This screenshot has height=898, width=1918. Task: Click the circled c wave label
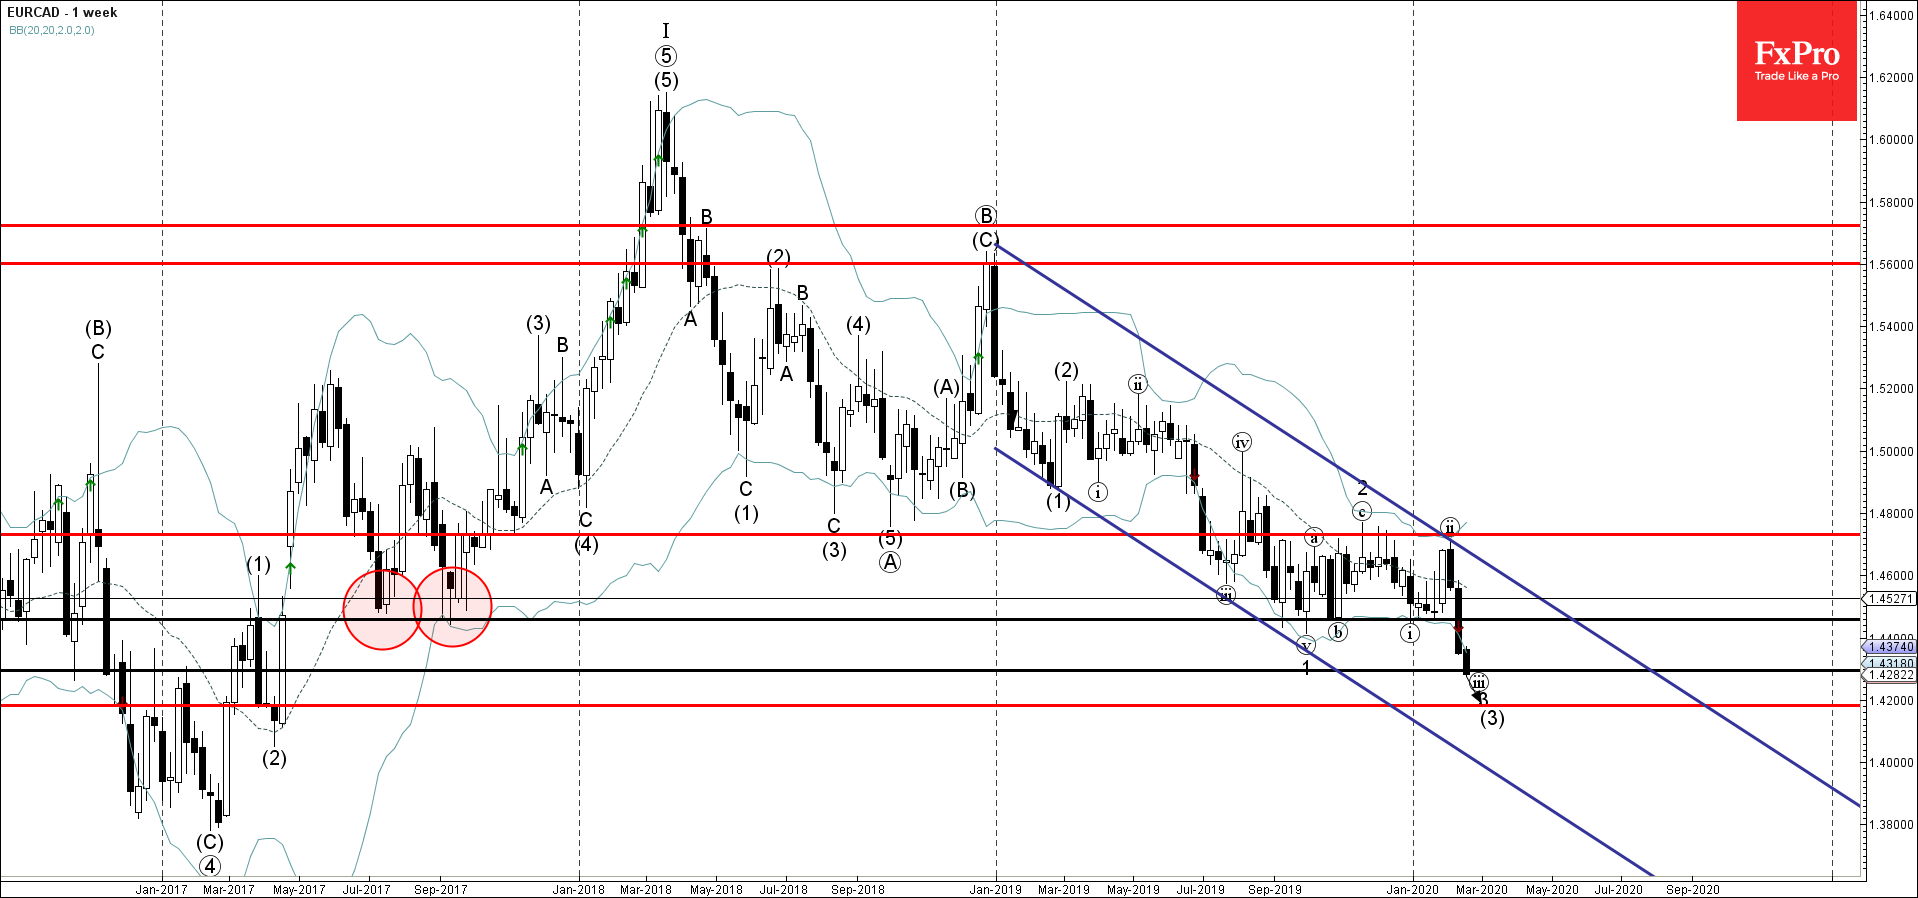point(1361,511)
